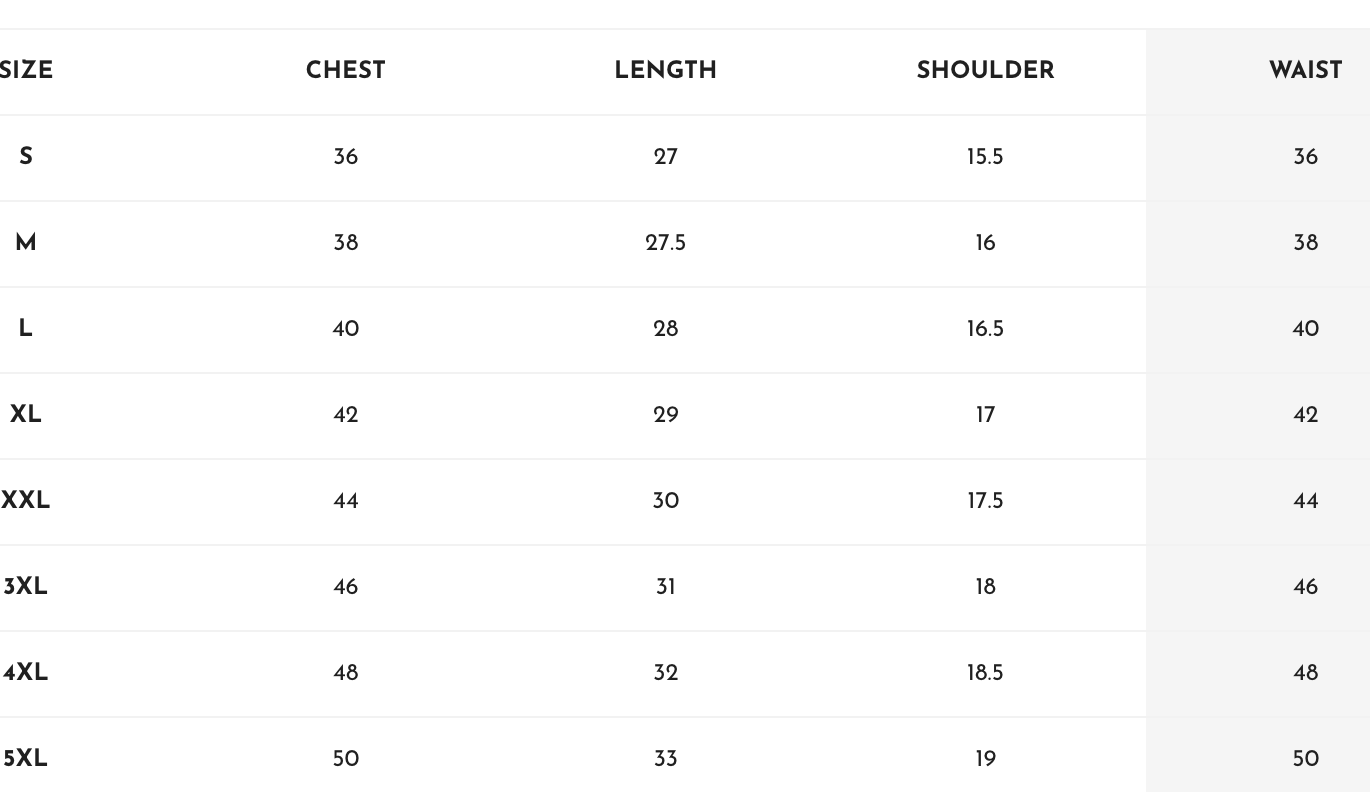Click shoulder value 17.5 in XXL row
This screenshot has height=792, width=1370.
[x=985, y=501]
